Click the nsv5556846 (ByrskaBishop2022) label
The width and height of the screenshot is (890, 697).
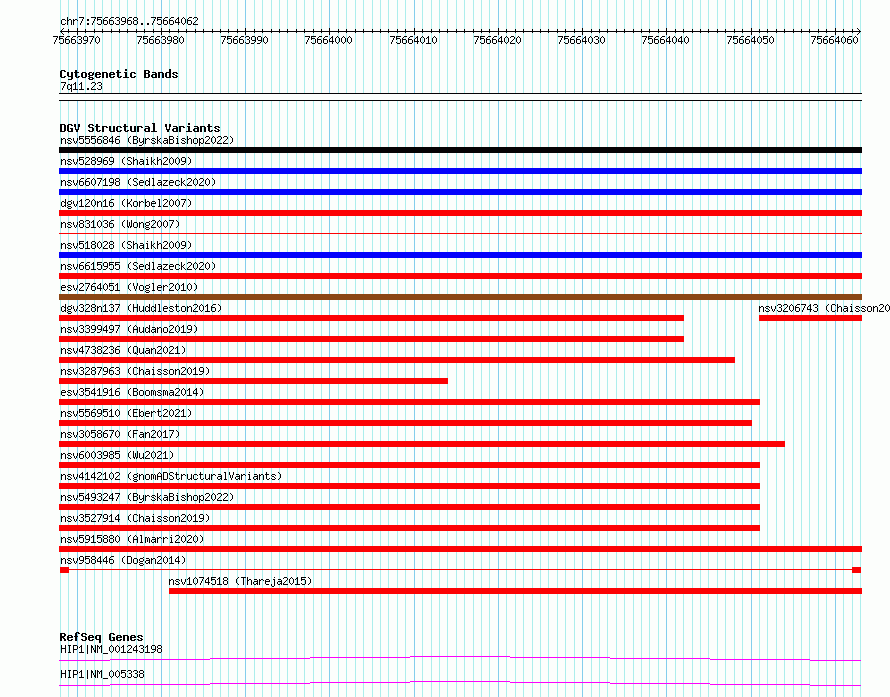[x=147, y=140]
